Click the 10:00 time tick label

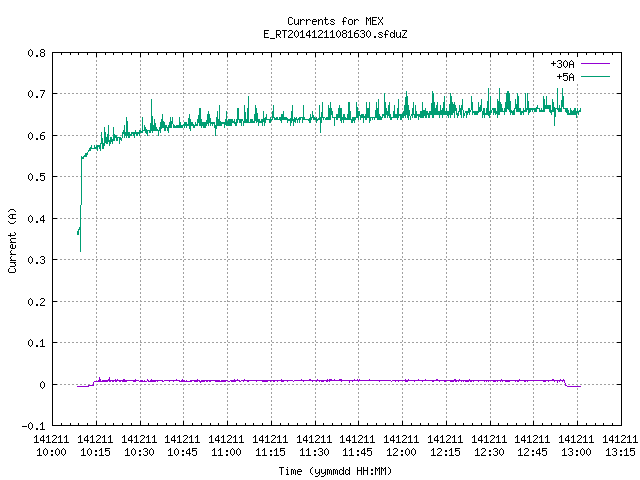pos(51,452)
